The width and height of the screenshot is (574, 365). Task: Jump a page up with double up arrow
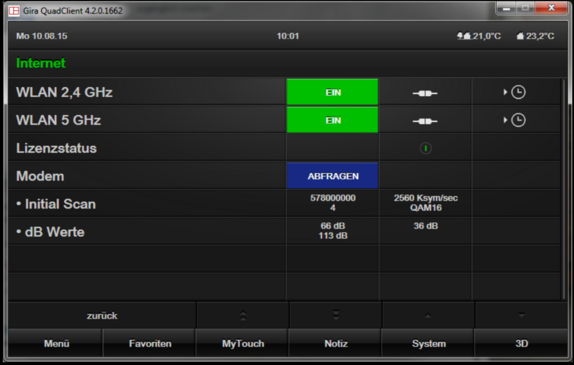[243, 315]
